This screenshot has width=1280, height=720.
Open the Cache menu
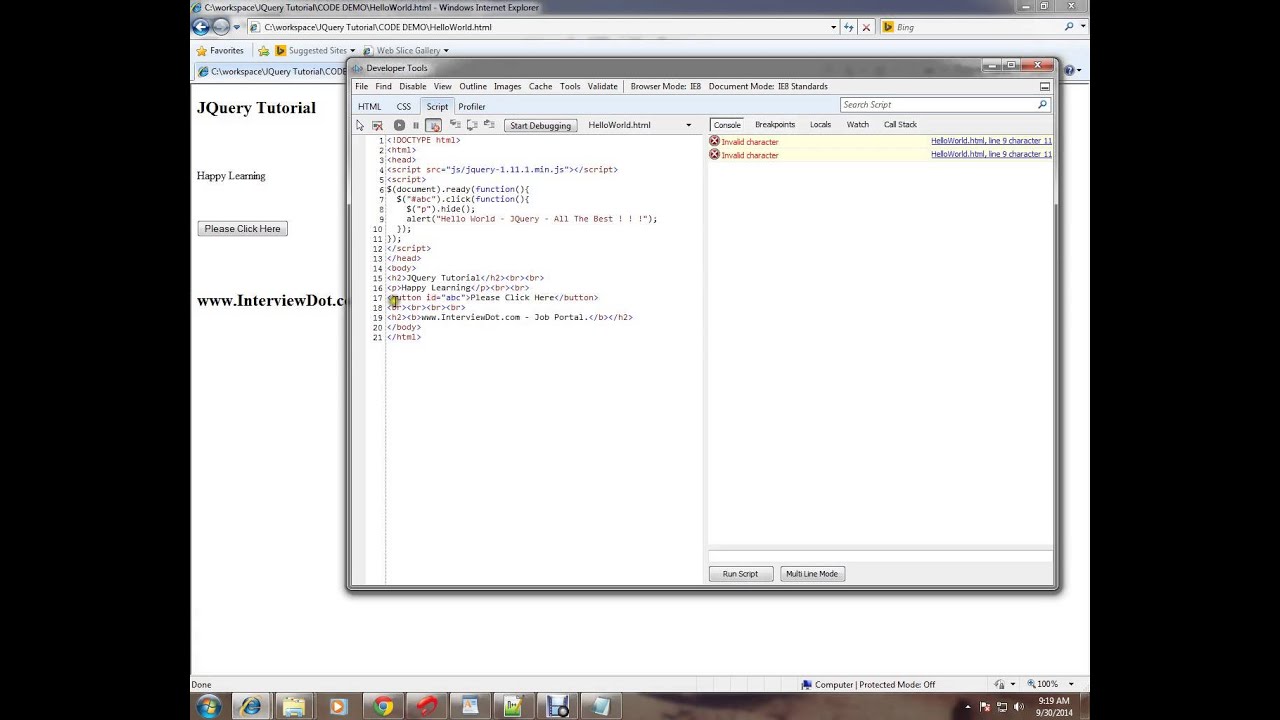(x=540, y=86)
